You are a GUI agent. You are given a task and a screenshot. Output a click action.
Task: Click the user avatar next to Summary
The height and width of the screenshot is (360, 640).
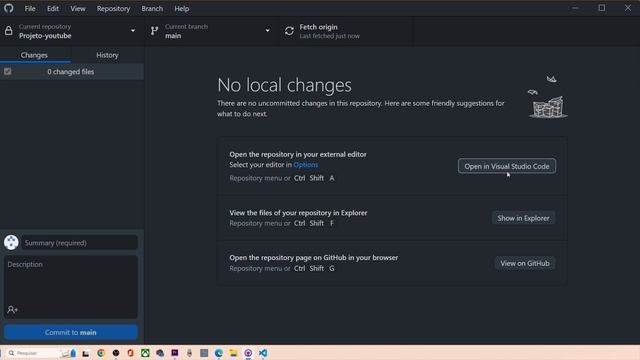(x=11, y=242)
